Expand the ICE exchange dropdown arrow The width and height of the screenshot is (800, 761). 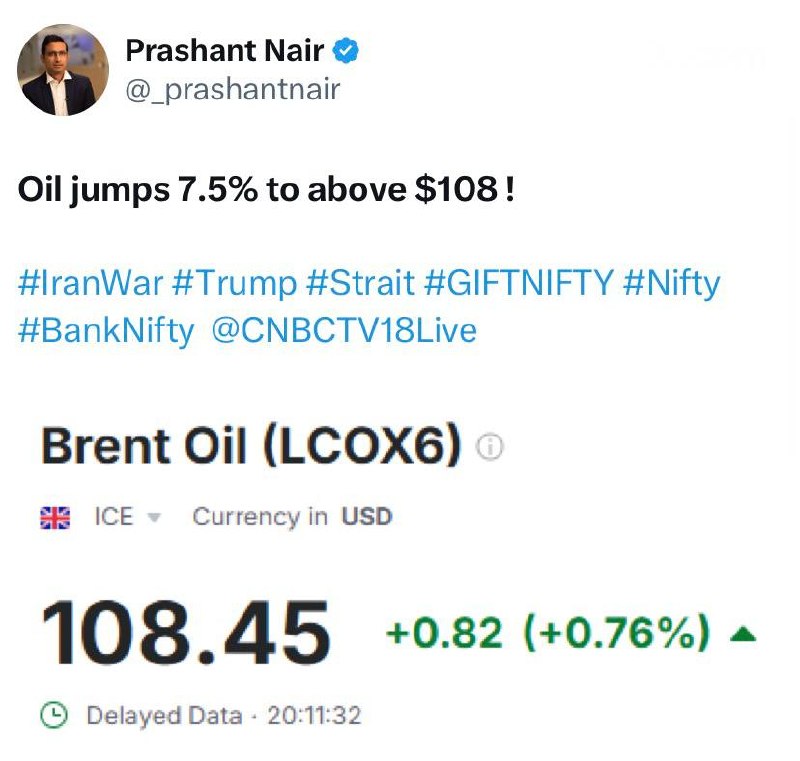(x=154, y=518)
